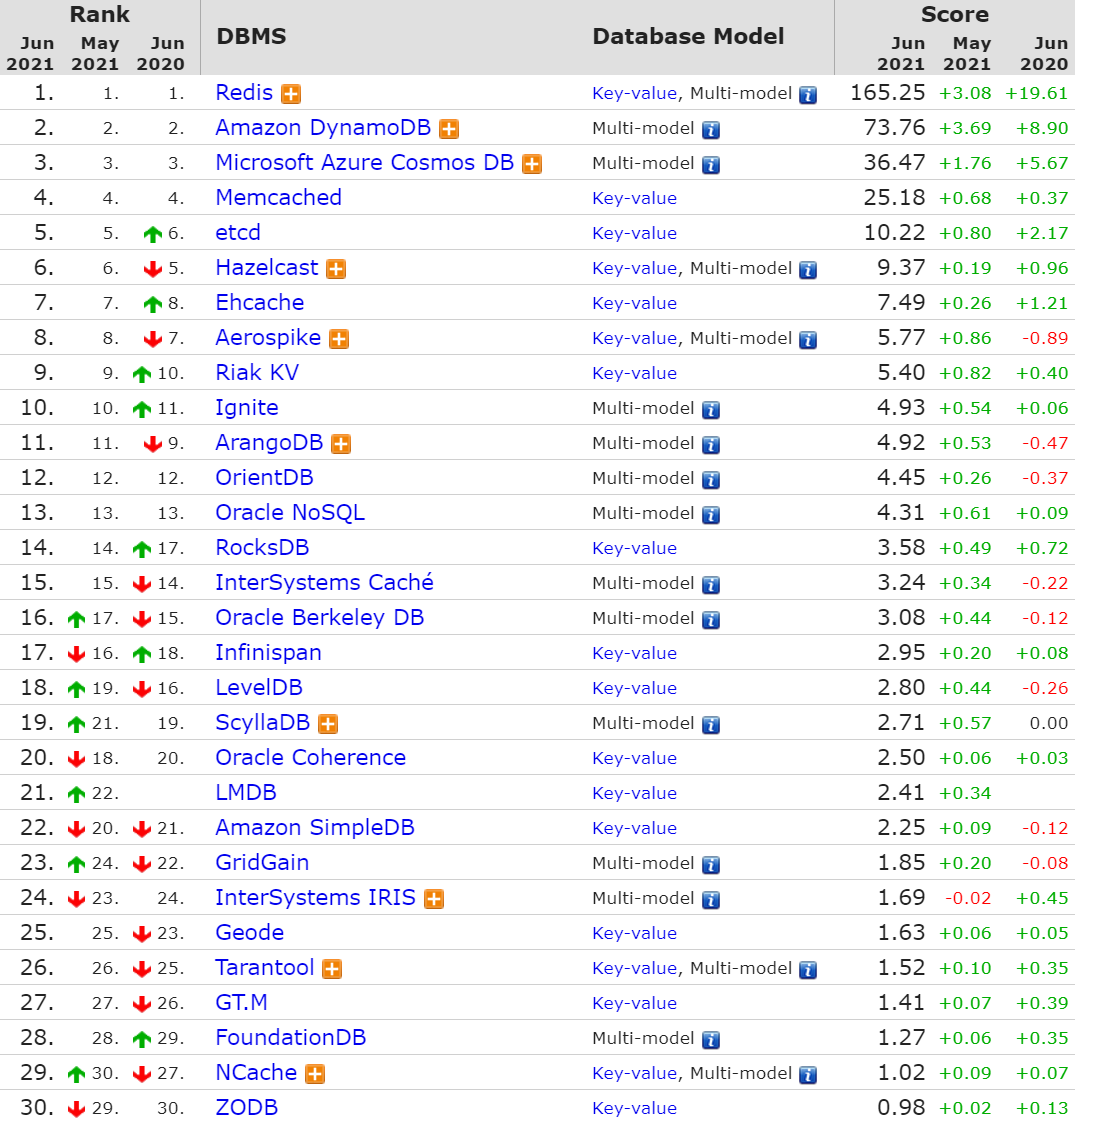This screenshot has width=1095, height=1121.
Task: Click the info icon in the Tarantool row
Action: [x=808, y=971]
